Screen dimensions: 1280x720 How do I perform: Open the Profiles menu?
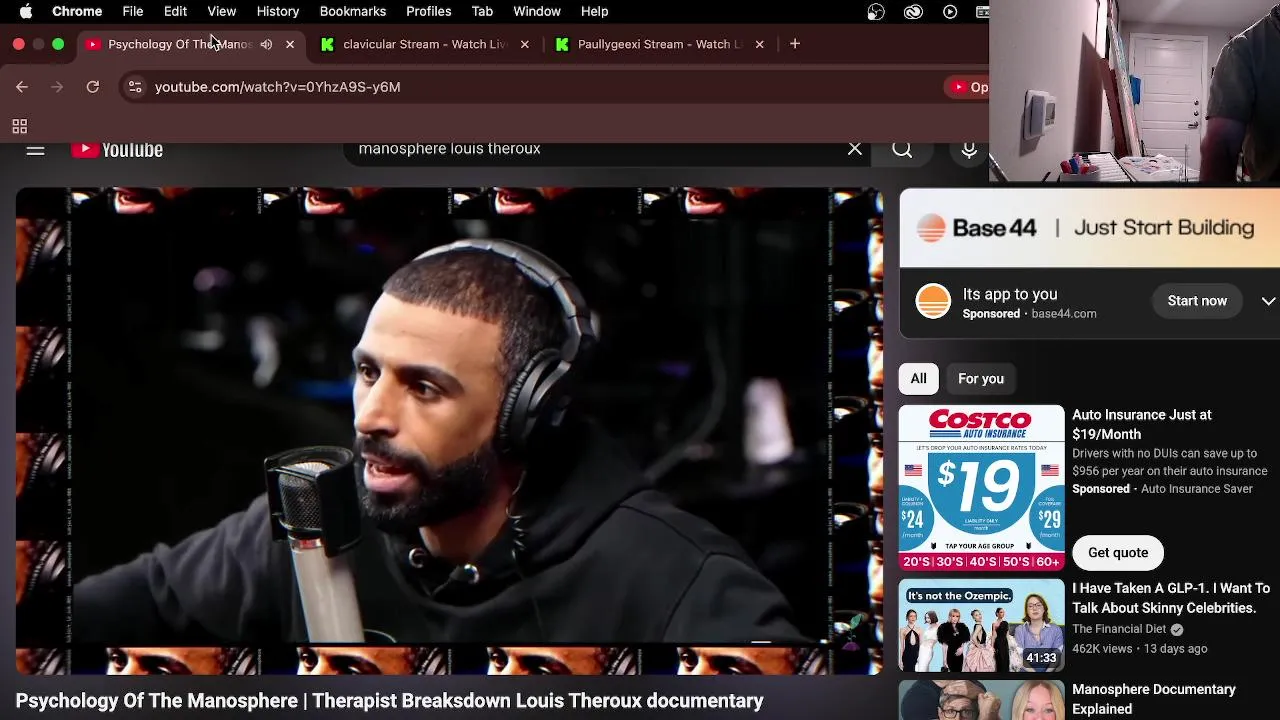coord(429,11)
